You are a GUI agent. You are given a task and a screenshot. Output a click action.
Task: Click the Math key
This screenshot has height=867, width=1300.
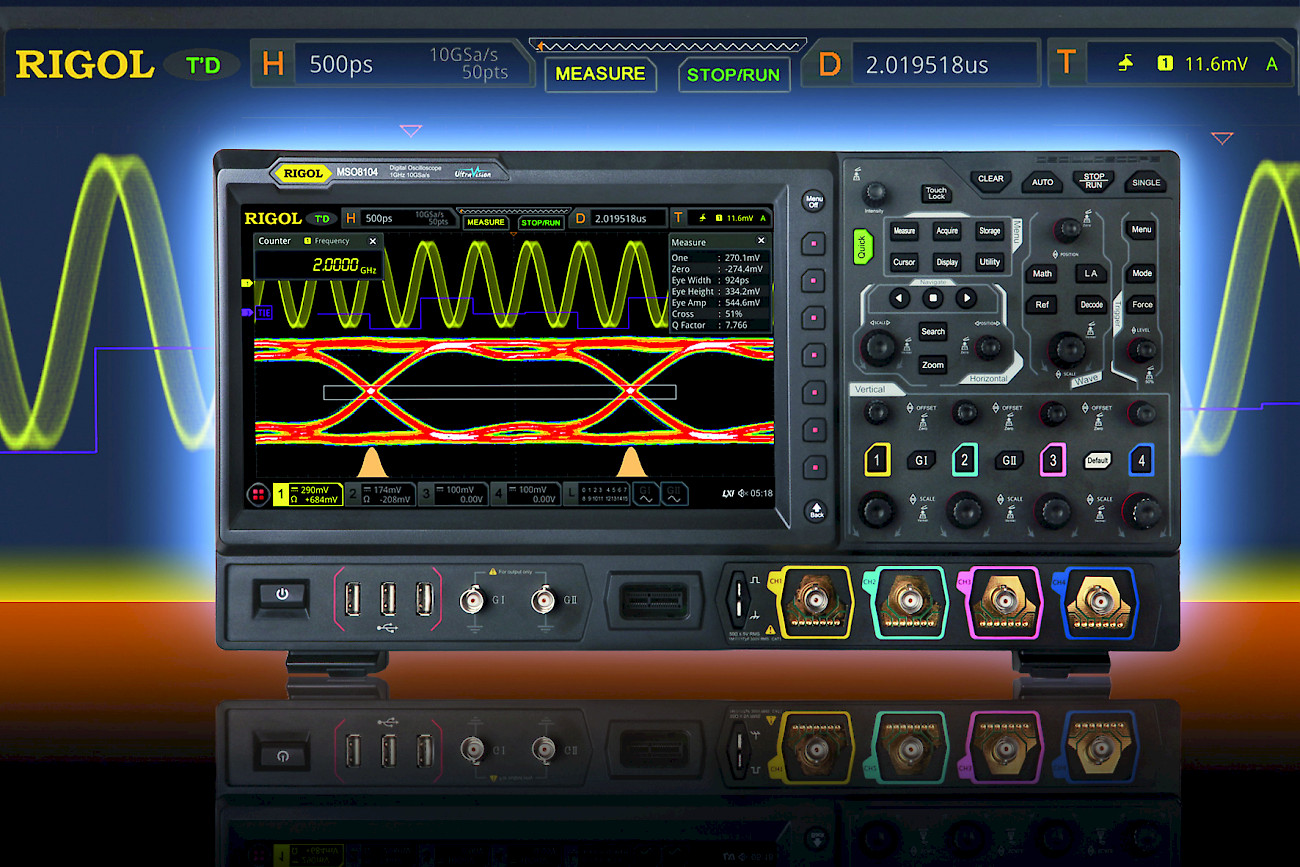point(1042,273)
